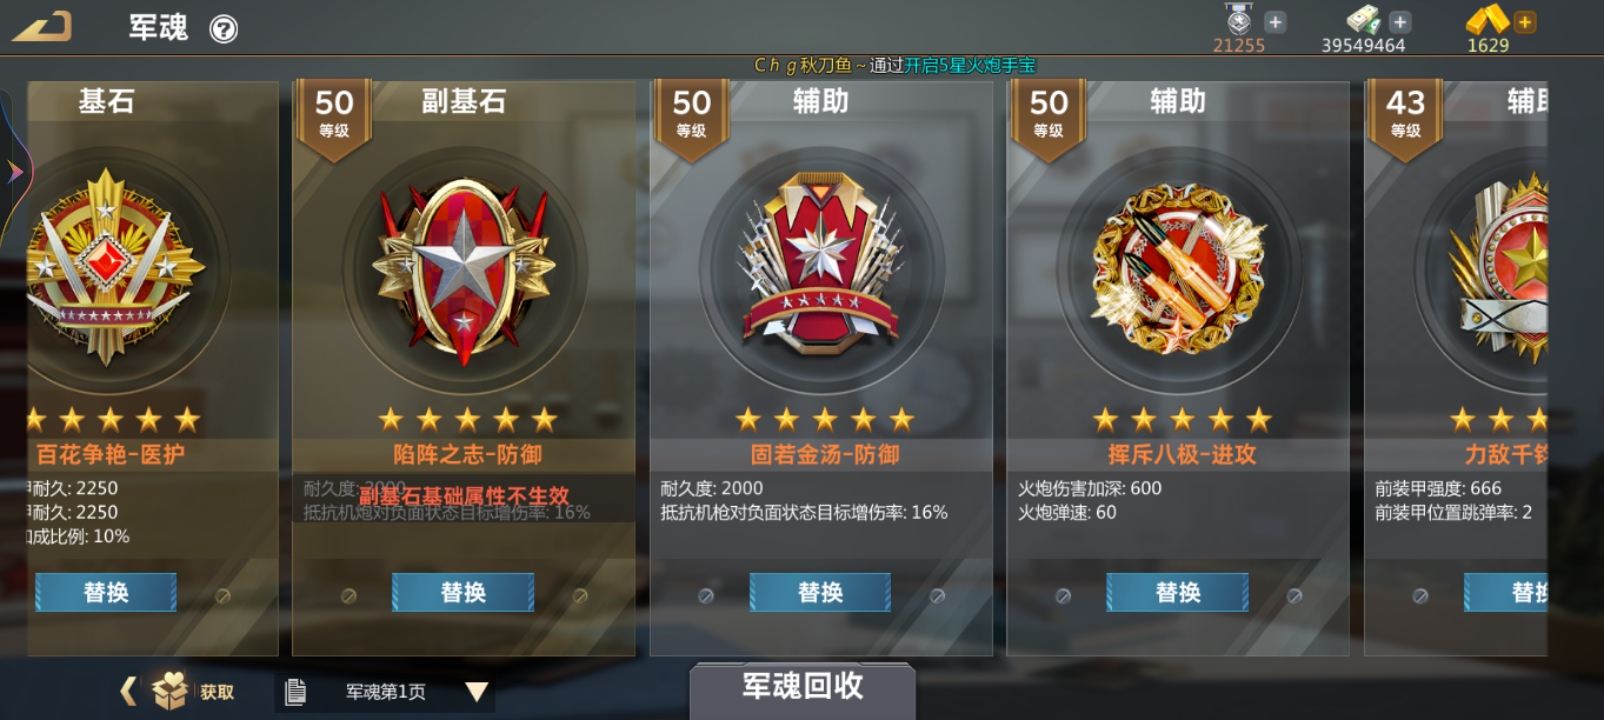The width and height of the screenshot is (1604, 720).
Task: Select the 挥斥八极-进攻 bullet emblem
Action: pyautogui.click(x=1178, y=269)
